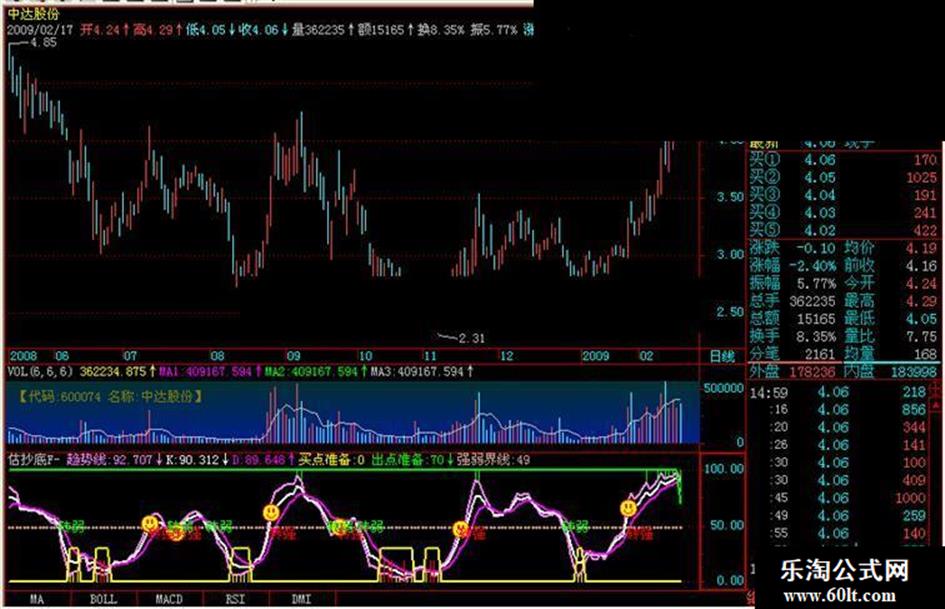
Task: Click the 内盘 183998 entry
Action: click(x=891, y=372)
